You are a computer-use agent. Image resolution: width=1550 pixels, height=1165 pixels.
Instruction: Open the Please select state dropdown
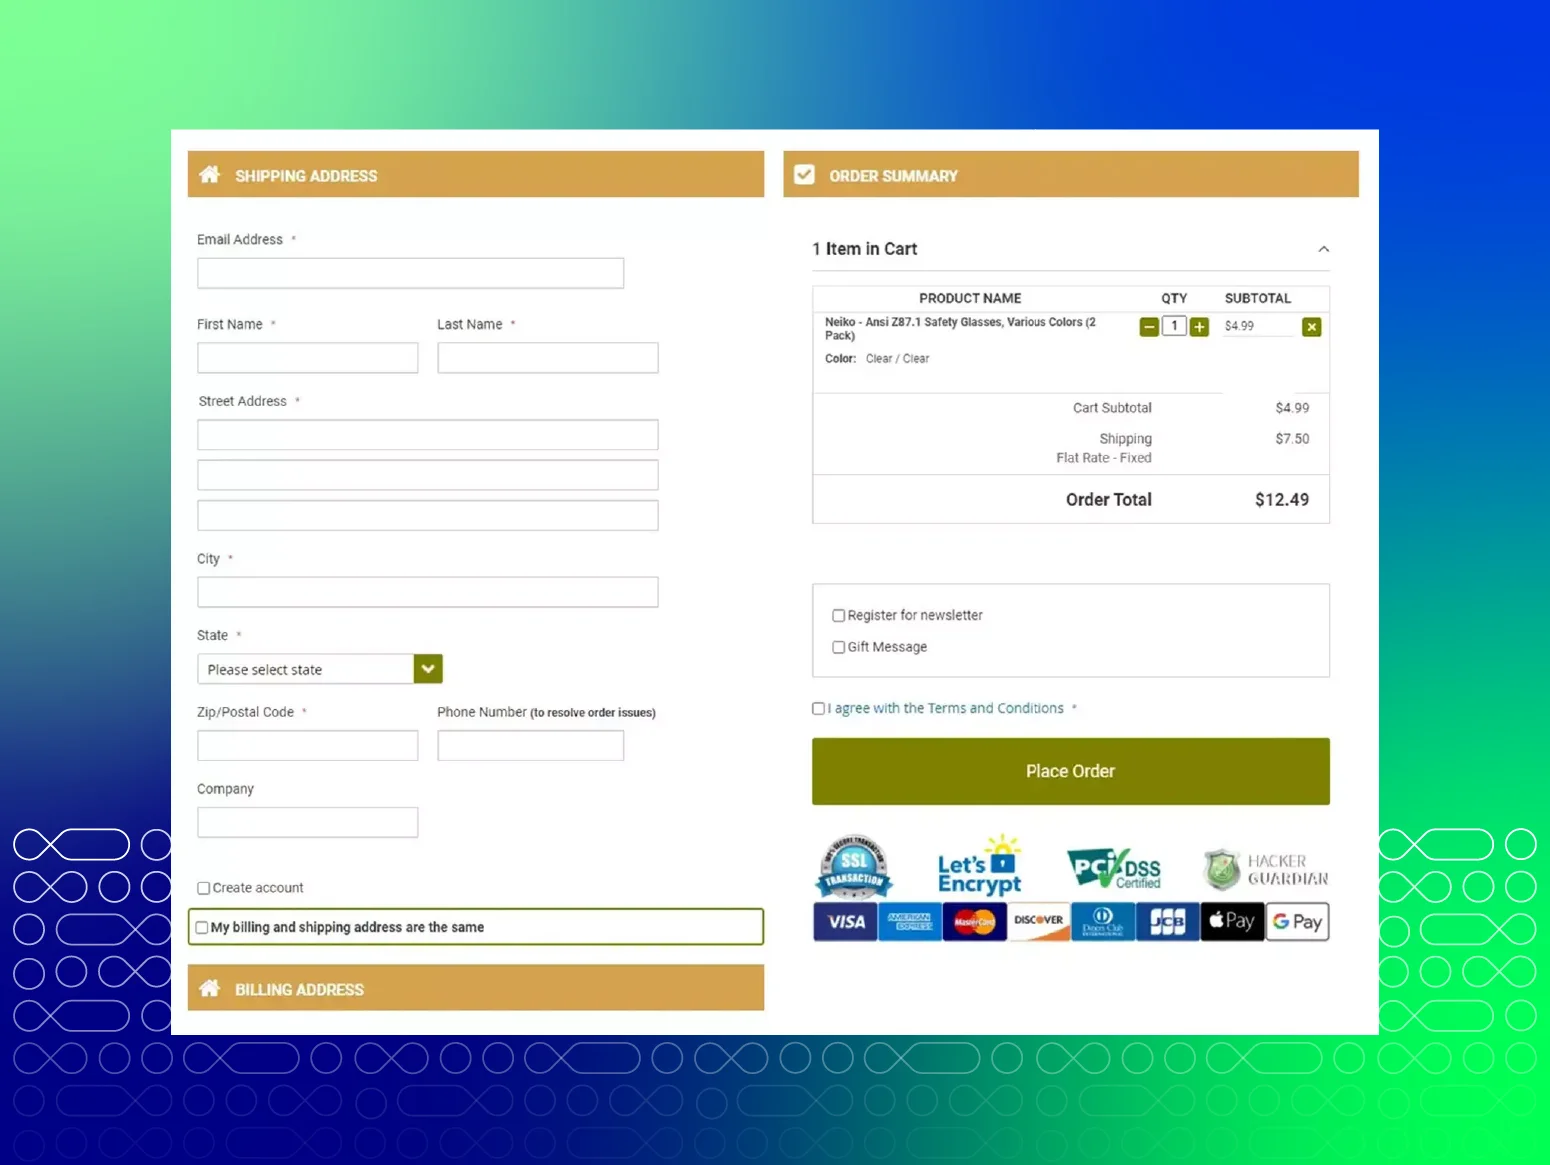[319, 668]
